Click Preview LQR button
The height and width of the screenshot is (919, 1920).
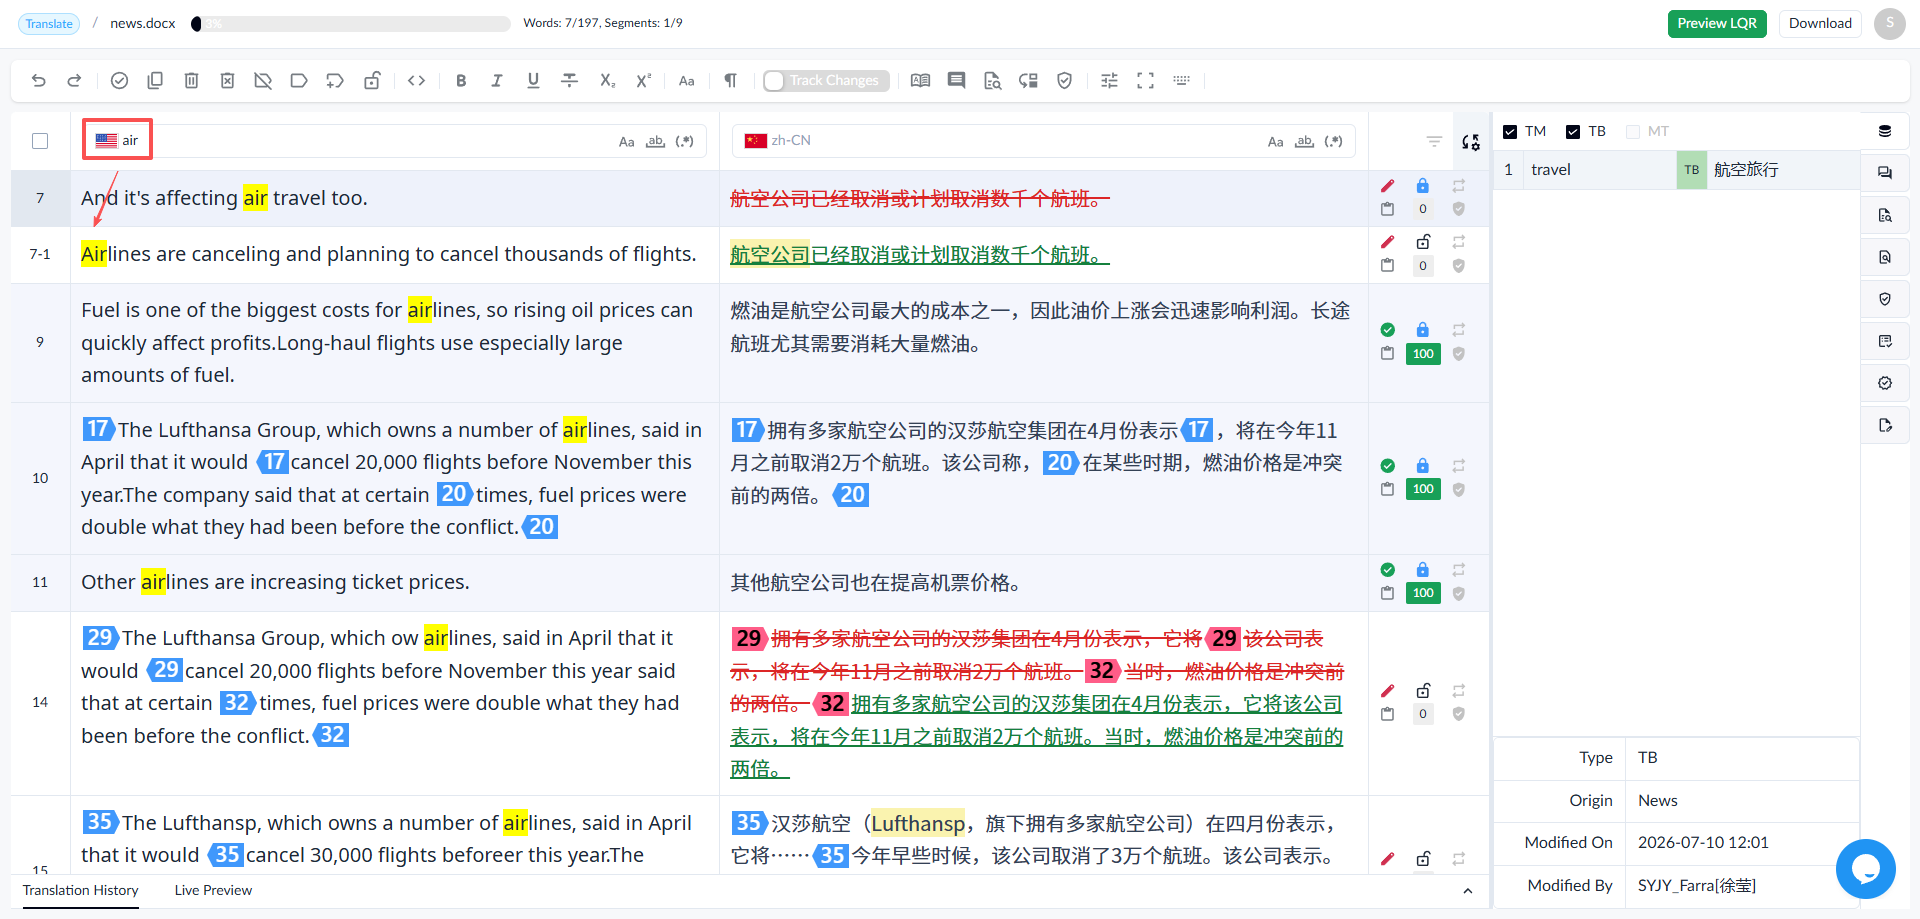click(x=1717, y=24)
